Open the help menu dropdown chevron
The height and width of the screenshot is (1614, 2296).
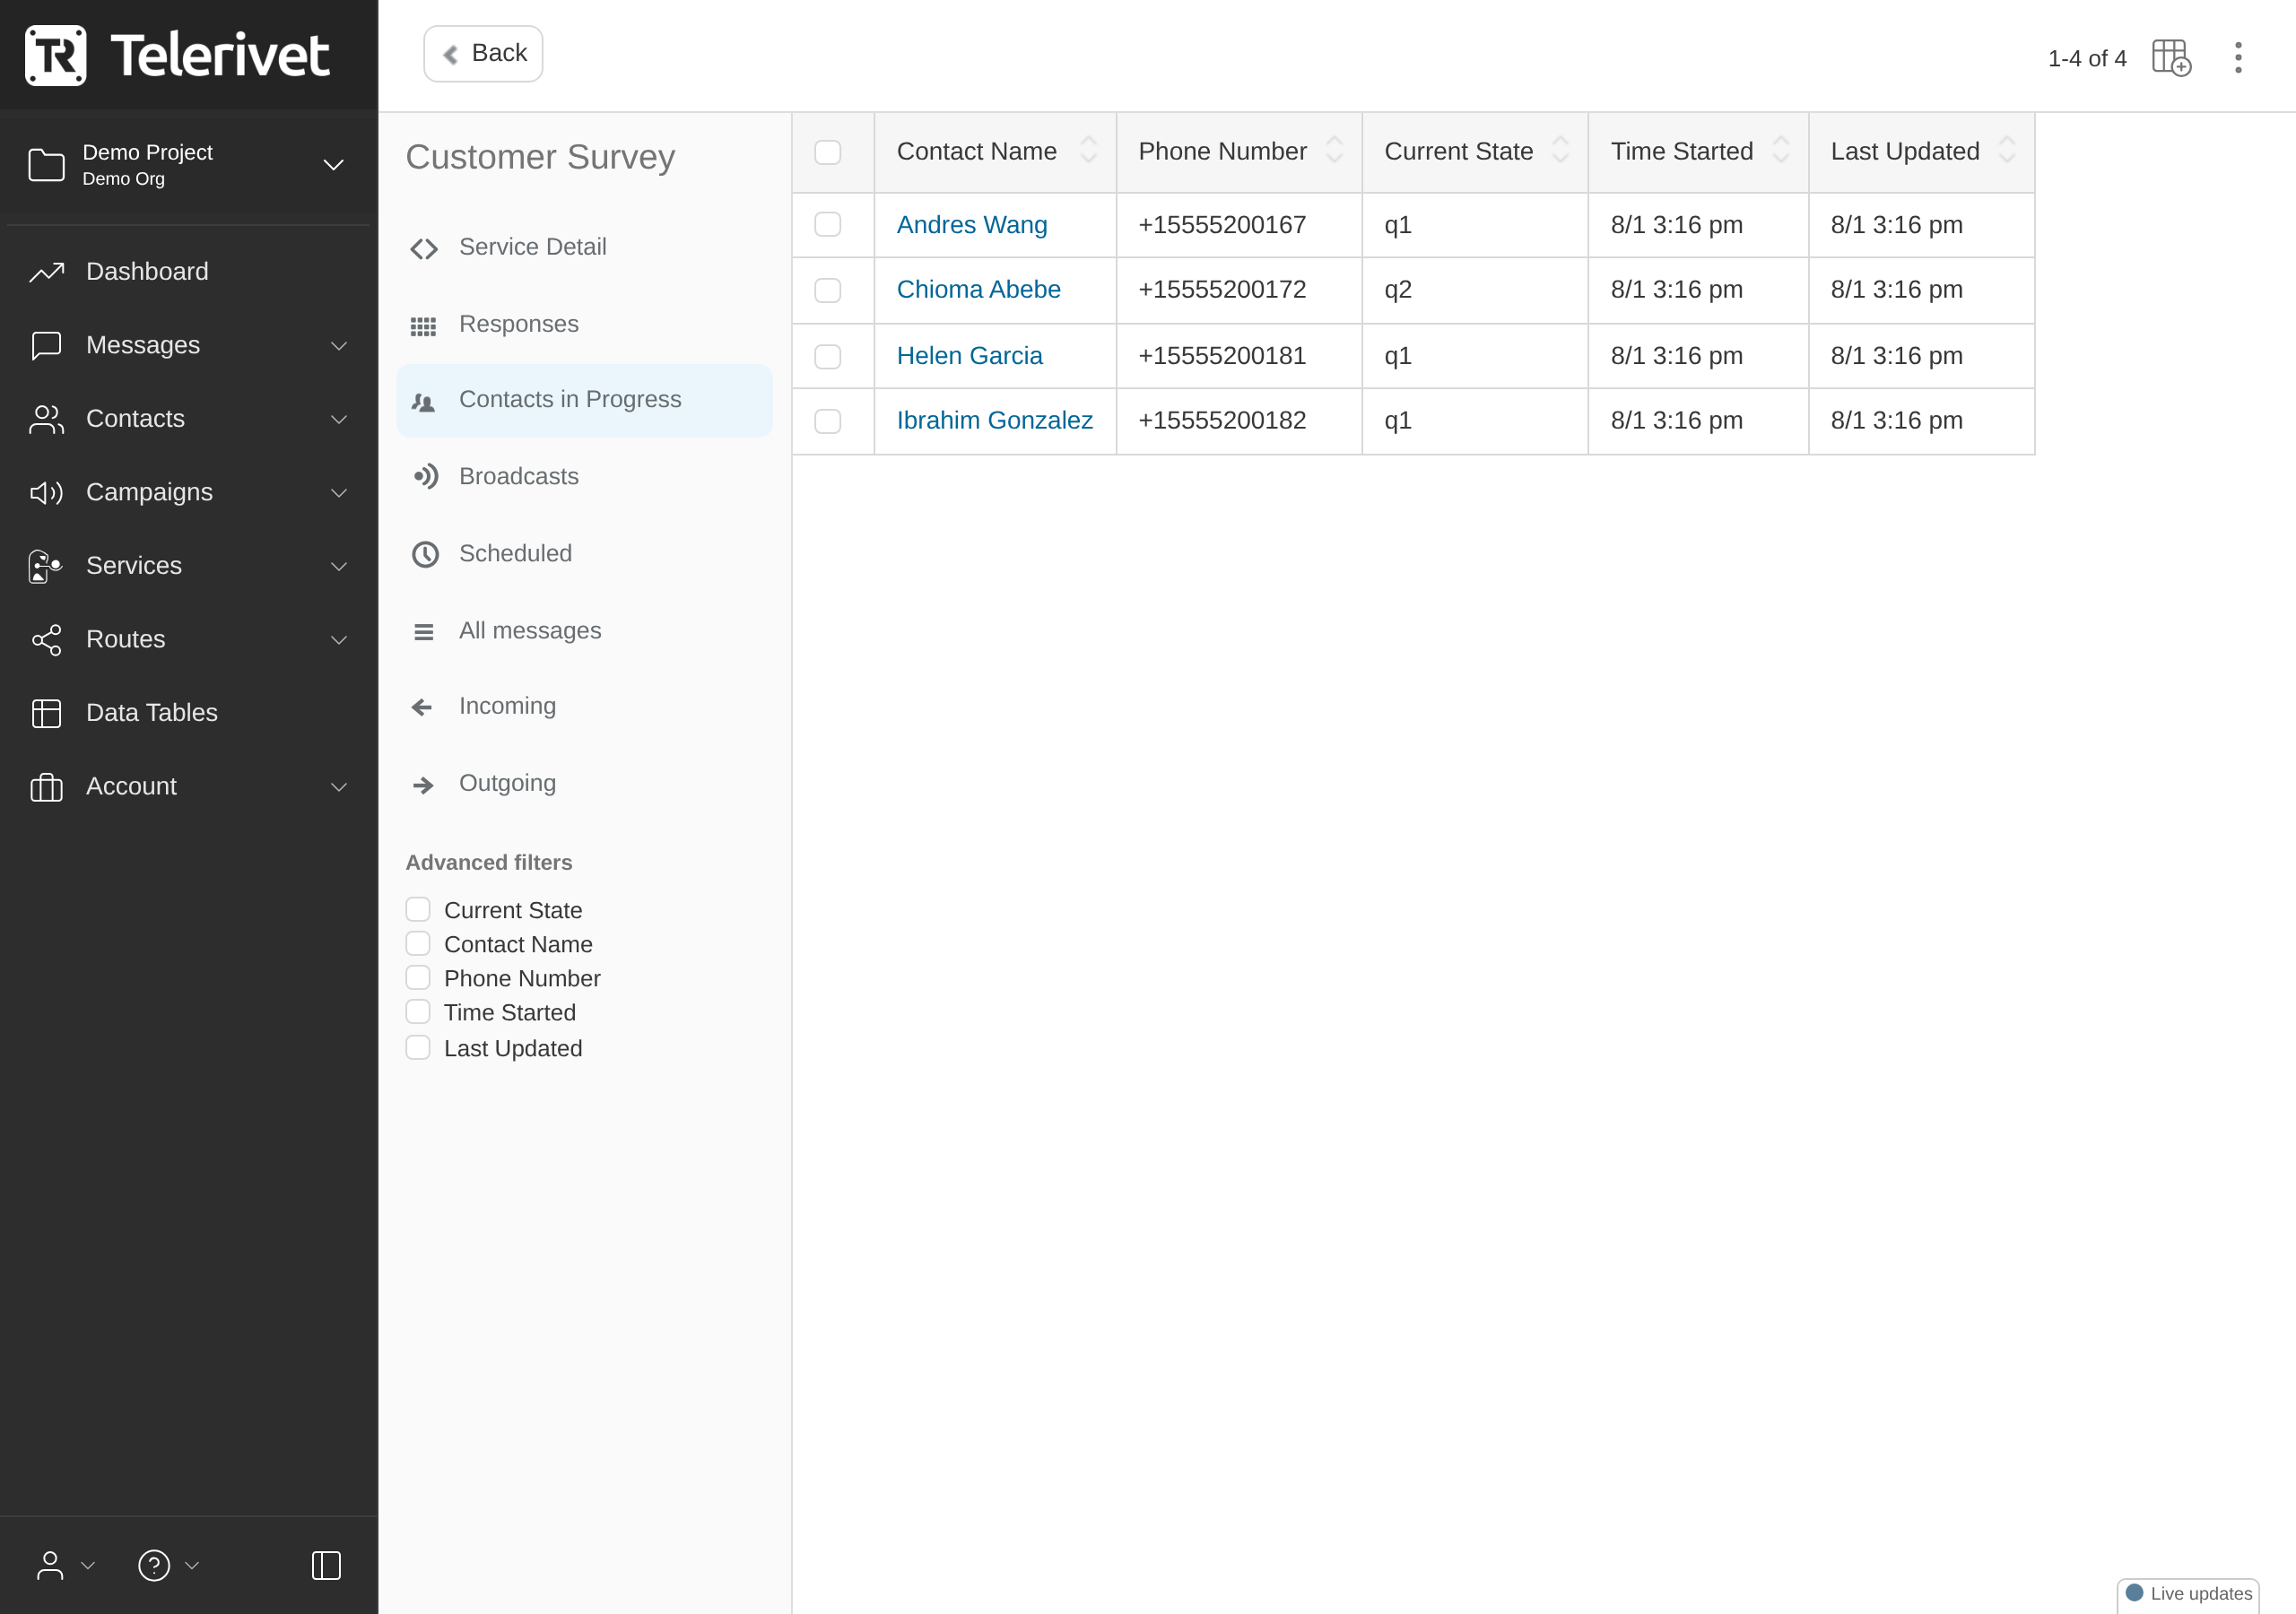192,1566
